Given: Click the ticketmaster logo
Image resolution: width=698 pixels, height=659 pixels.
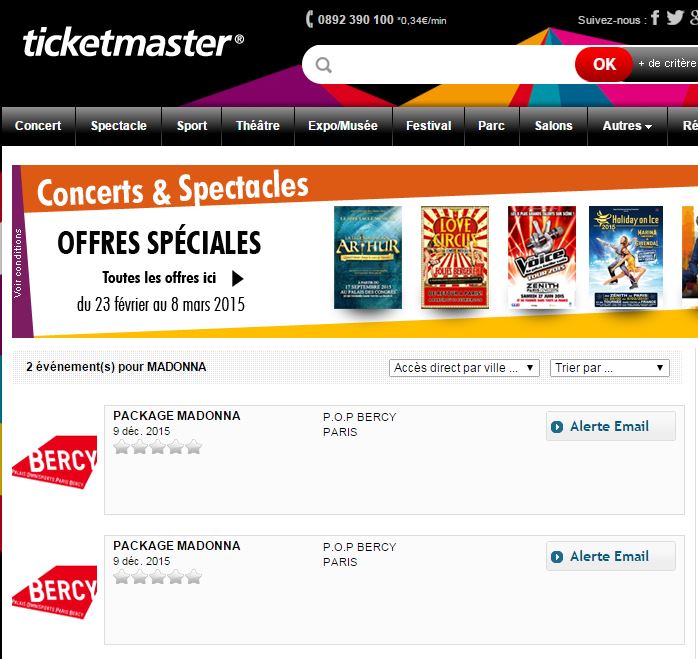Looking at the screenshot, I should [x=133, y=43].
